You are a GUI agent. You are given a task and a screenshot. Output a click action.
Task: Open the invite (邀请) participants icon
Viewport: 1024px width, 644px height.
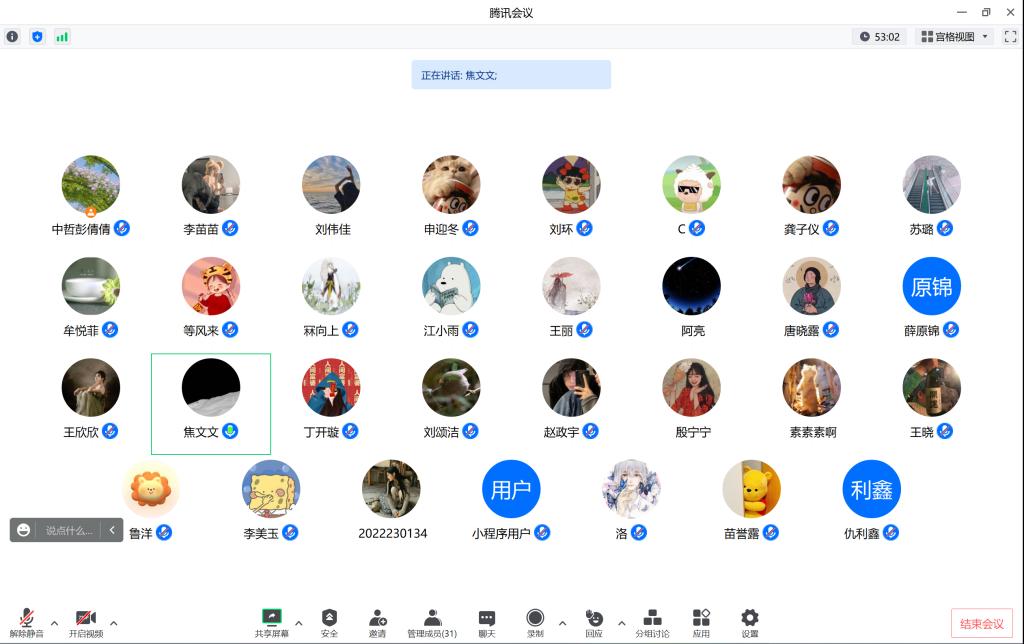point(377,621)
